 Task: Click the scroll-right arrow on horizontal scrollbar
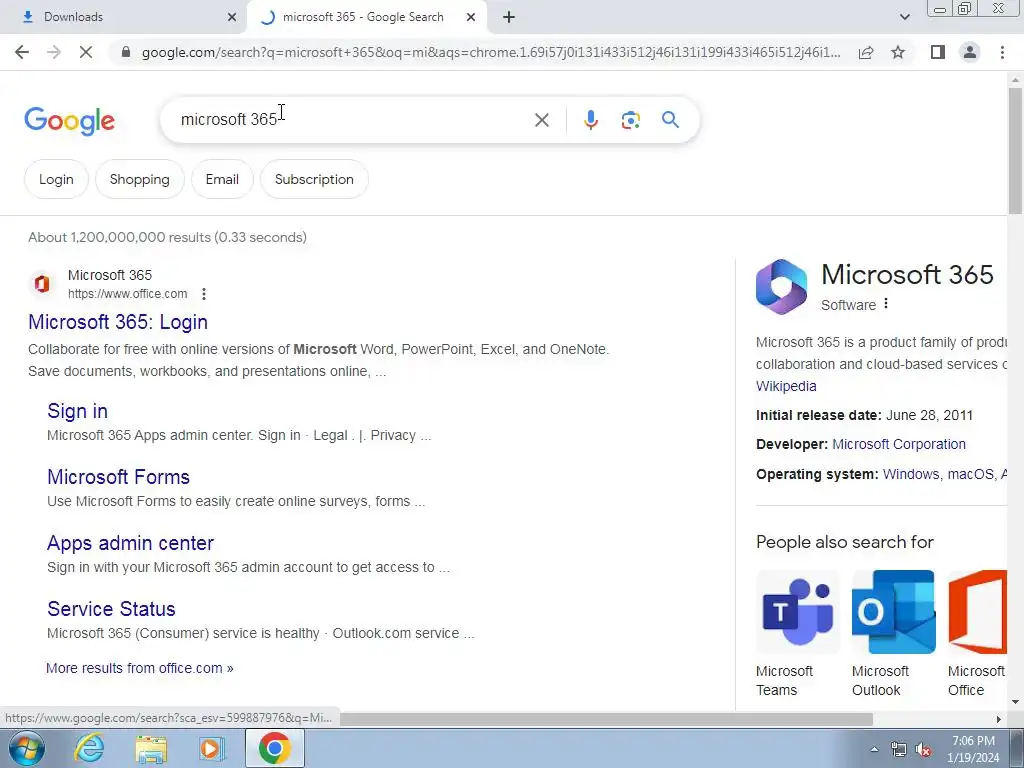pos(999,719)
